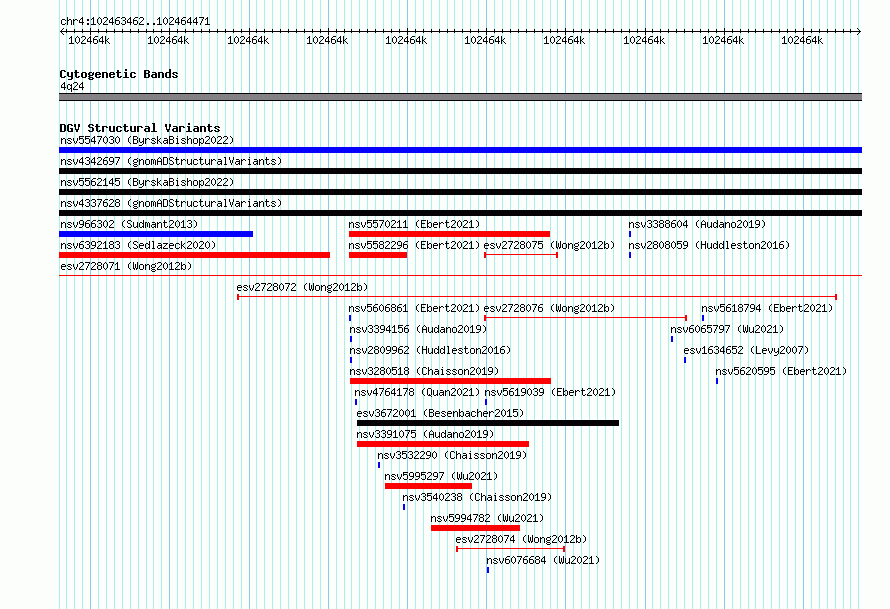Select the red bar under nsv5570211
The width and height of the screenshot is (890, 609).
pyautogui.click(x=450, y=234)
